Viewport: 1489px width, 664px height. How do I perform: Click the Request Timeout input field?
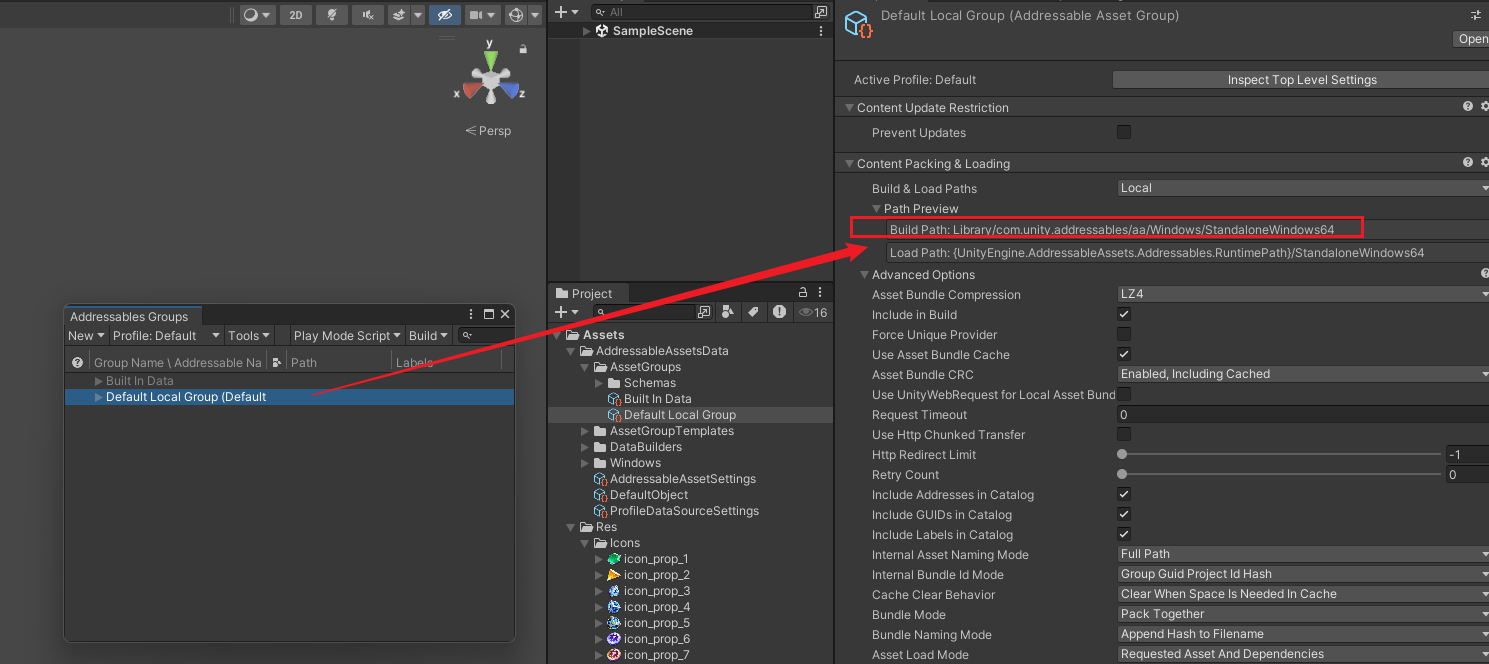click(x=1303, y=414)
